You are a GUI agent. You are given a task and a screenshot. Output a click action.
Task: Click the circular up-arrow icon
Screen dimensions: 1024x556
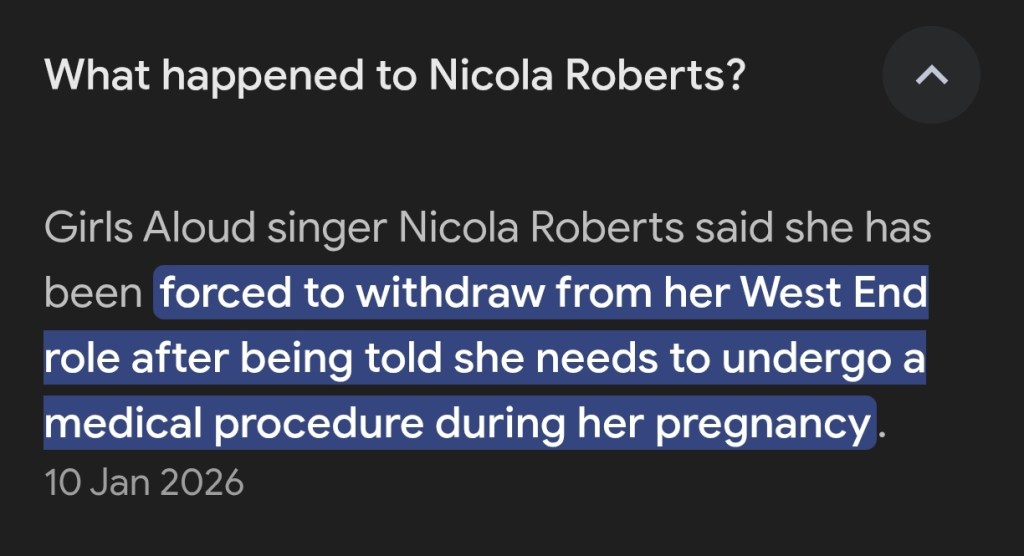(931, 76)
